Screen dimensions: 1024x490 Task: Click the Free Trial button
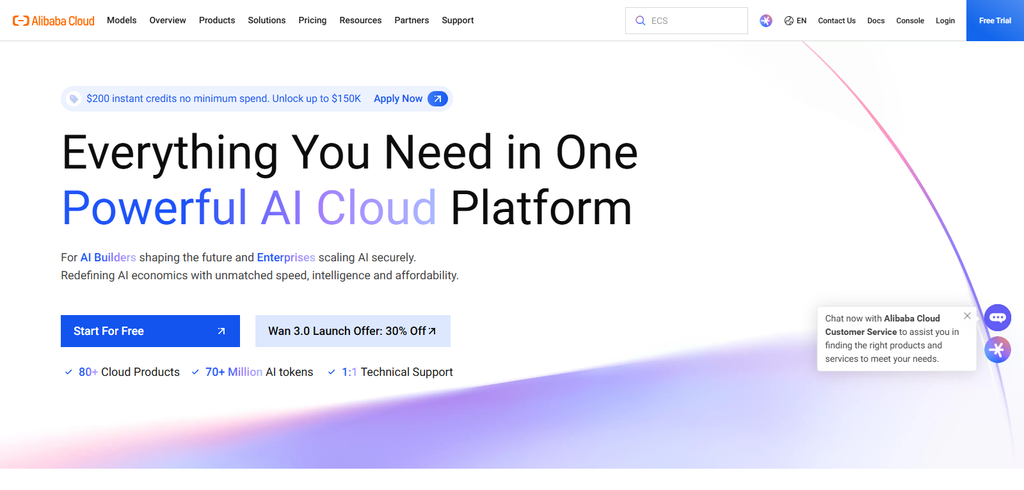[x=995, y=20]
